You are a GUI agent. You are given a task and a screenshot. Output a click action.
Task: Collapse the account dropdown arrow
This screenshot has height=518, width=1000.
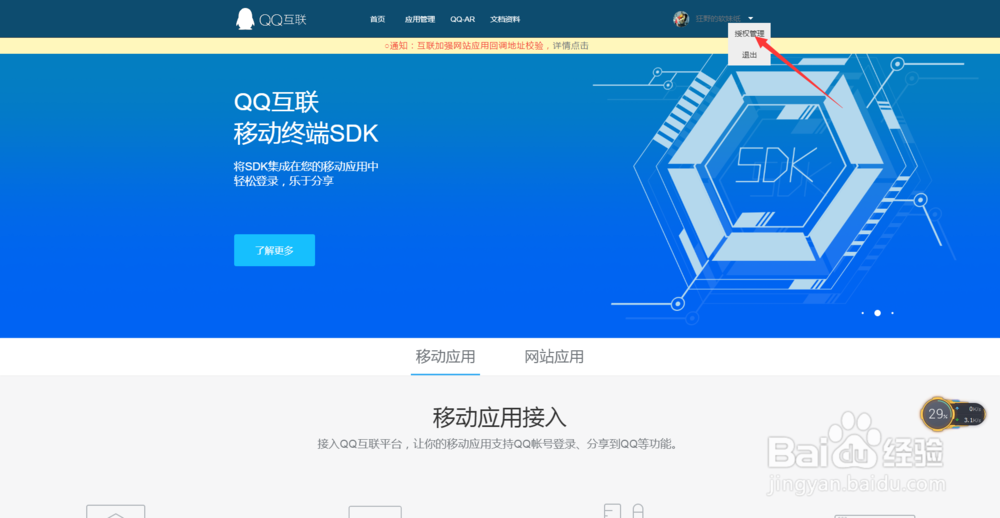(x=751, y=18)
